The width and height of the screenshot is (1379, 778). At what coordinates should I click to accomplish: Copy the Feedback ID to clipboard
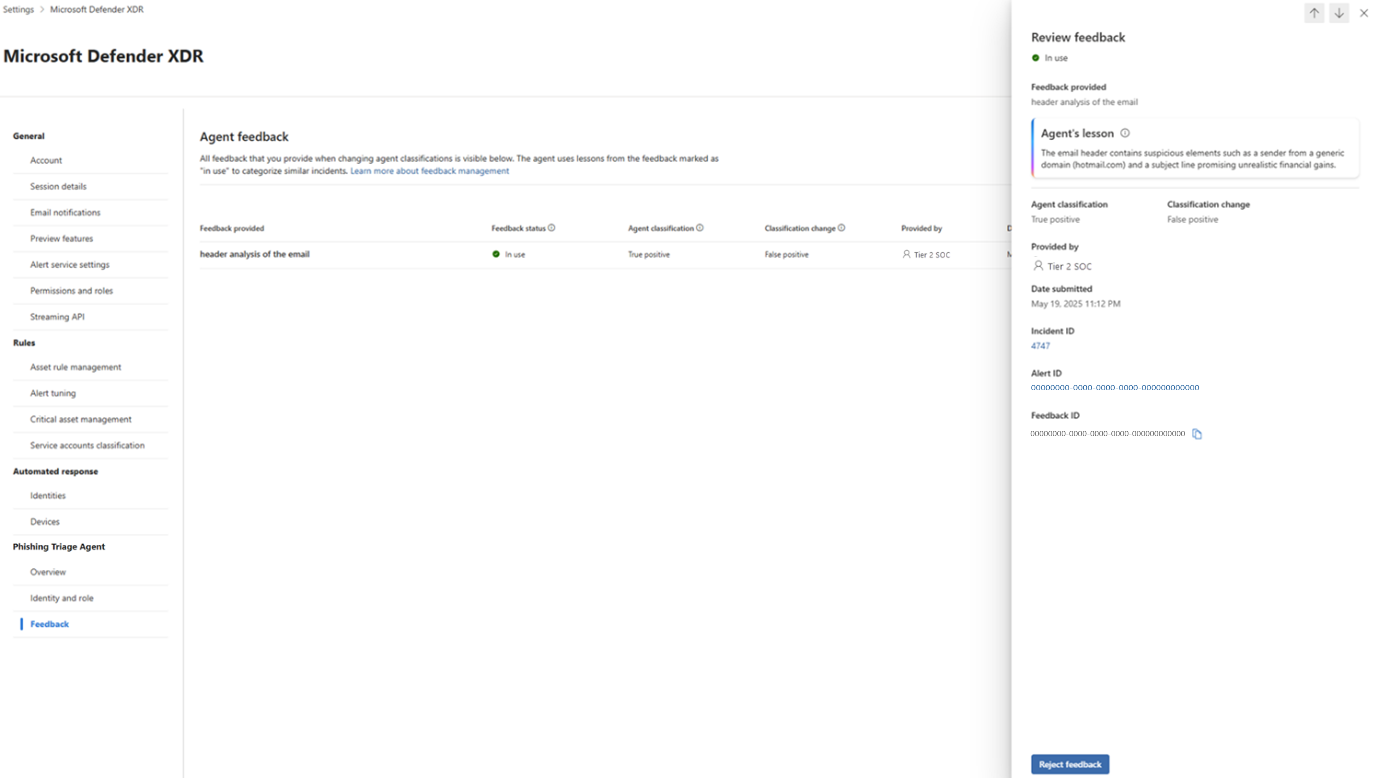1197,434
